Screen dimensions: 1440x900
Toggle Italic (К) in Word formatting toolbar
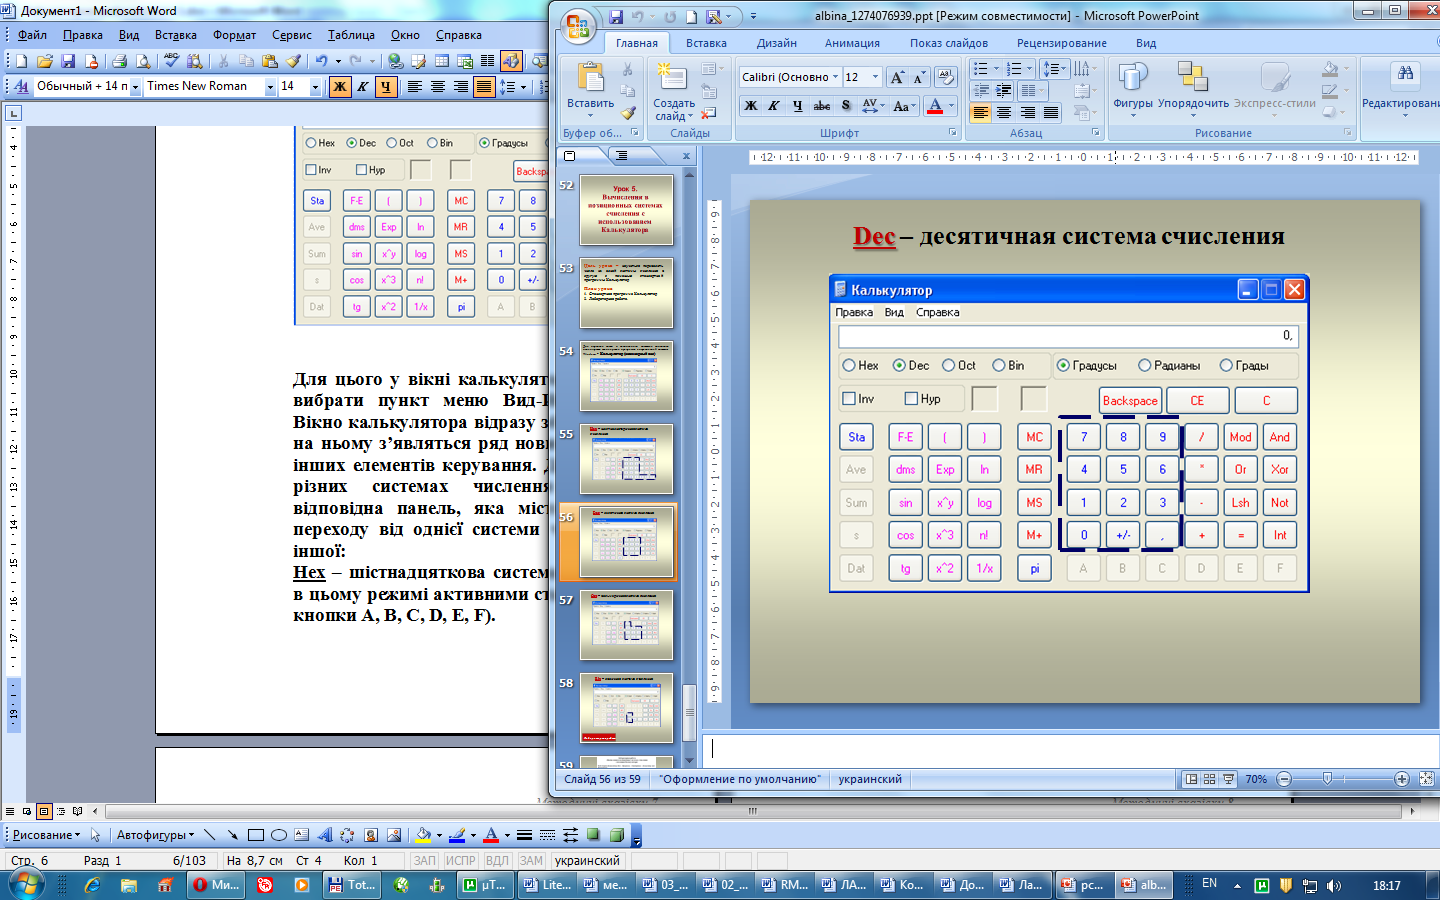click(x=362, y=87)
